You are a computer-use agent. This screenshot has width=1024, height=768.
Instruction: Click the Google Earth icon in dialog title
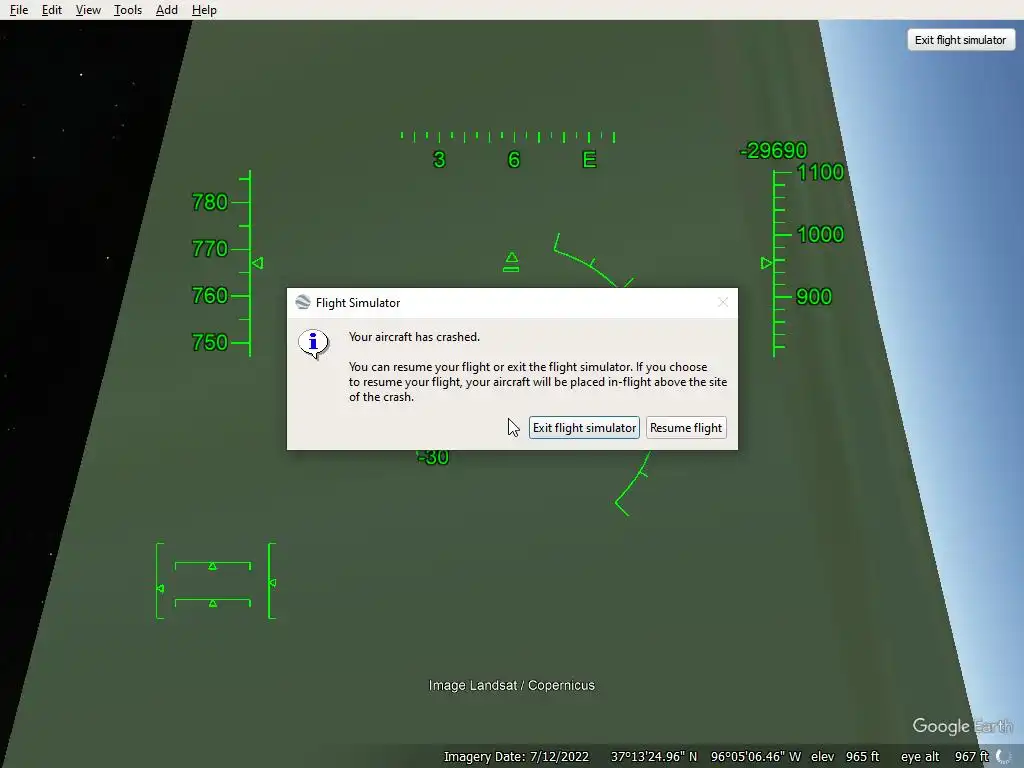tap(302, 302)
